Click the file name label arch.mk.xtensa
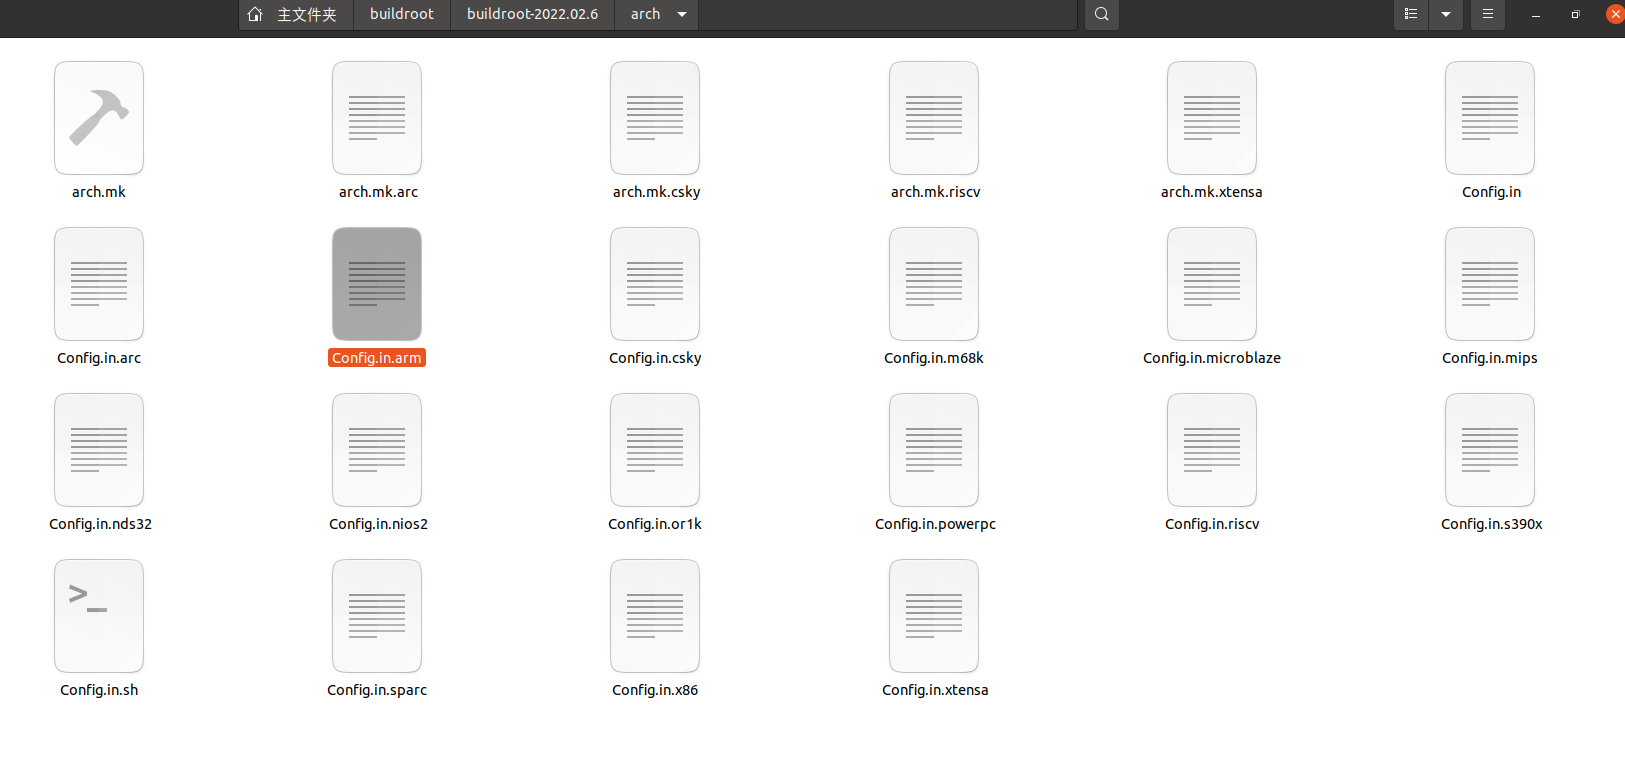The height and width of the screenshot is (776, 1625). pos(1211,192)
